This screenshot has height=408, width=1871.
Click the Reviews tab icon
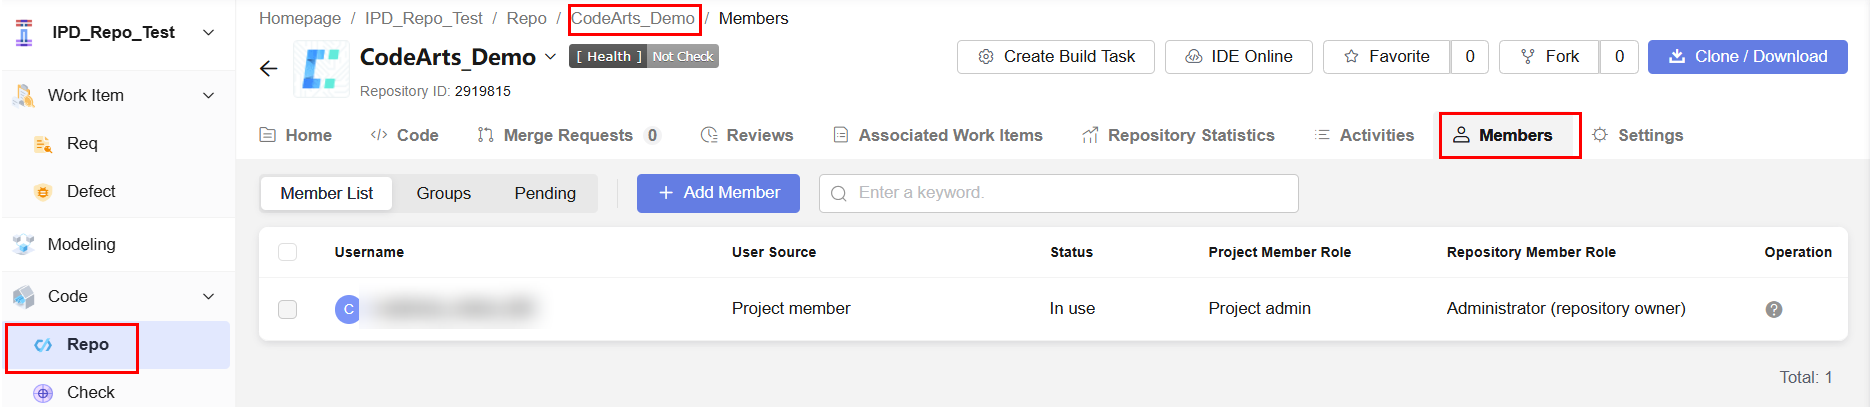pos(709,135)
